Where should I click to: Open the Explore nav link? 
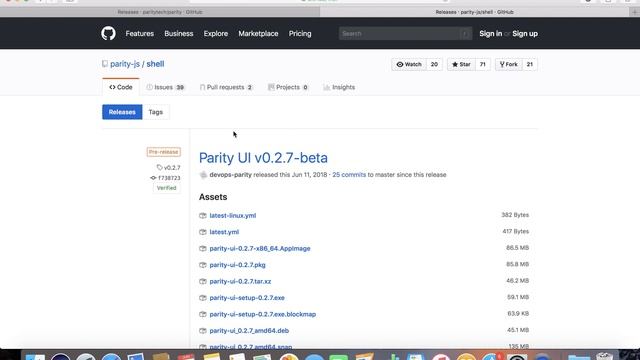[216, 33]
